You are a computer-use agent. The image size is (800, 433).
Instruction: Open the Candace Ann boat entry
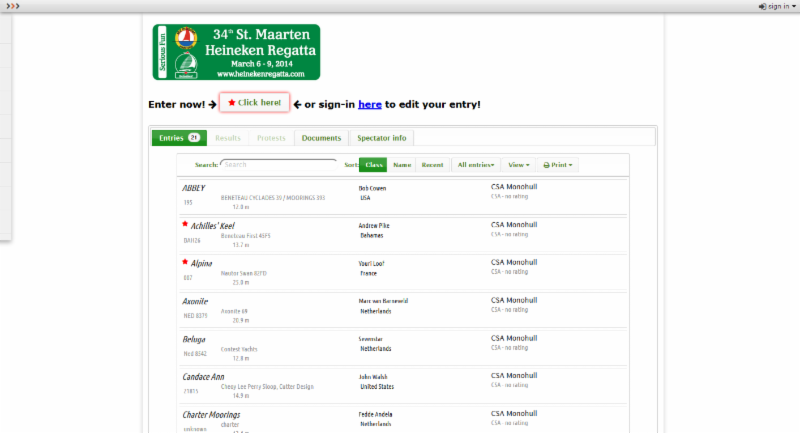(x=203, y=377)
